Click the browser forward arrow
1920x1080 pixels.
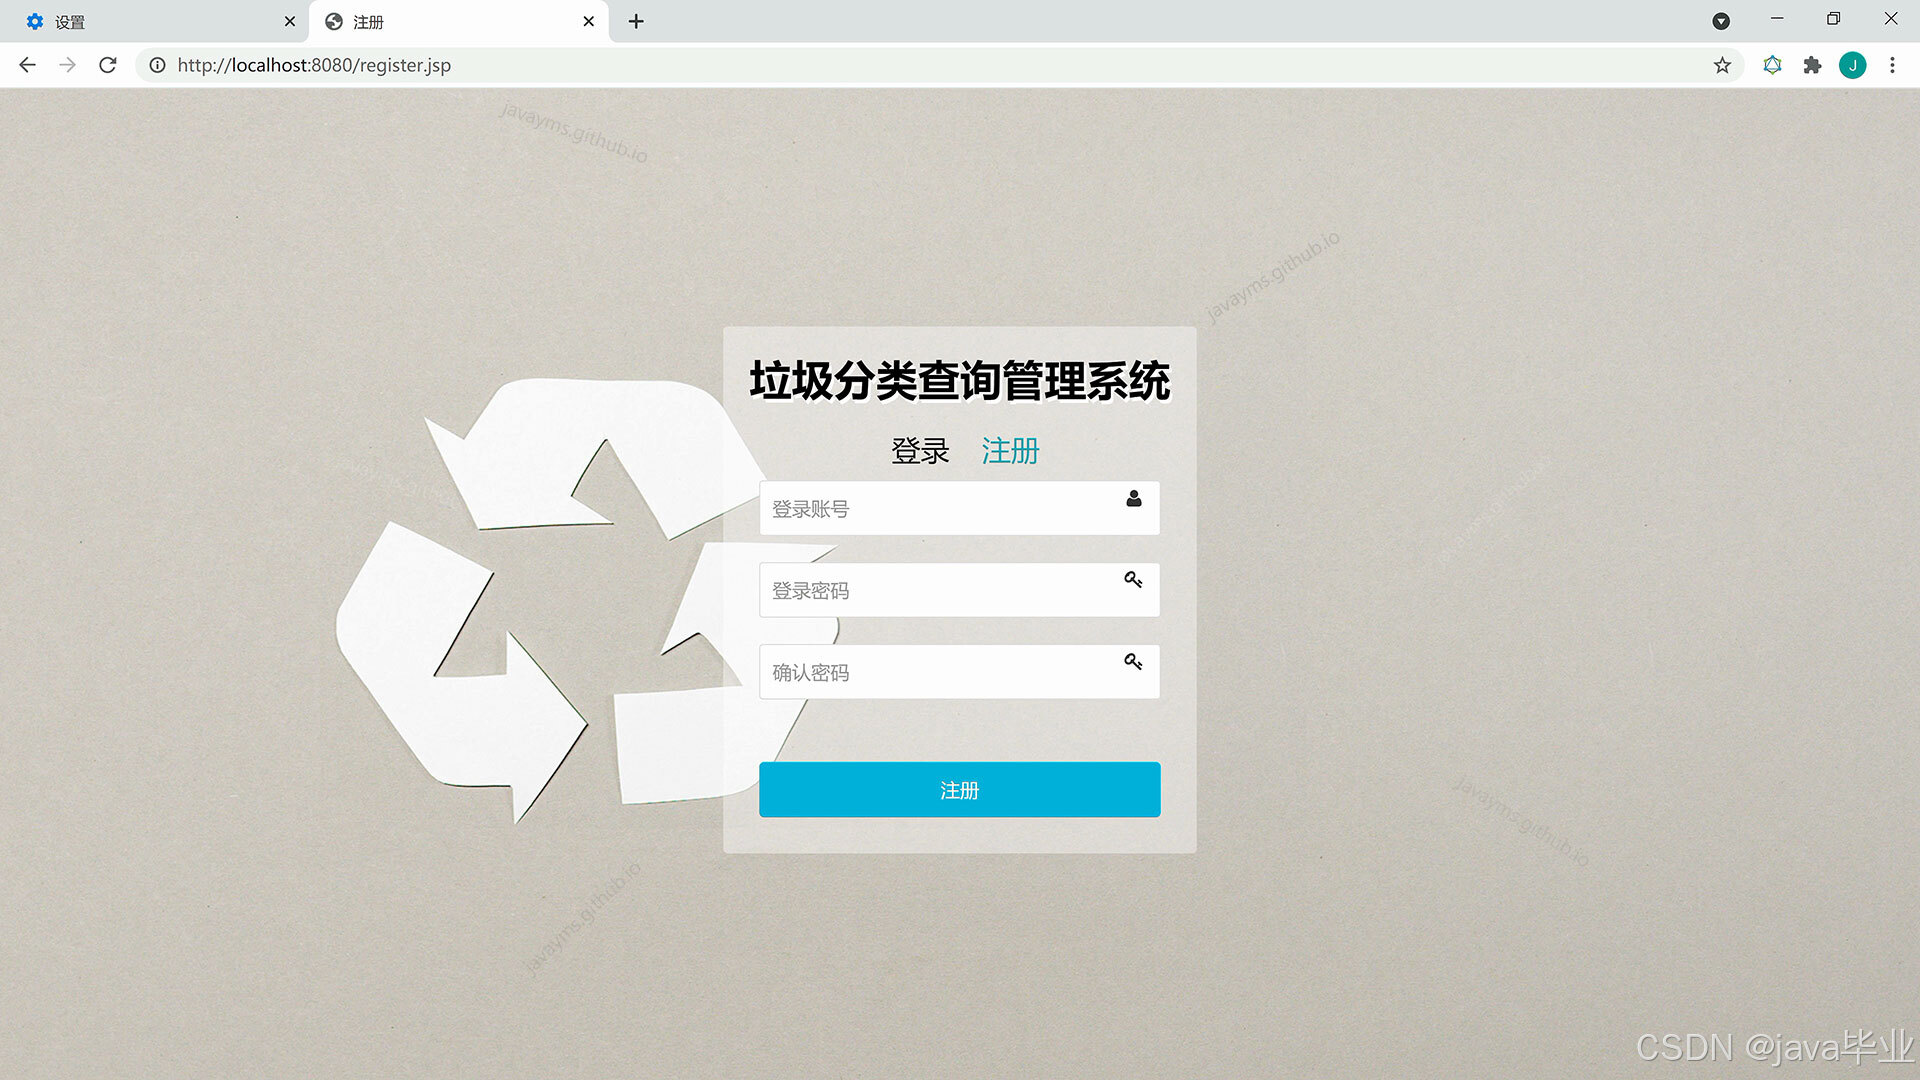click(x=67, y=65)
